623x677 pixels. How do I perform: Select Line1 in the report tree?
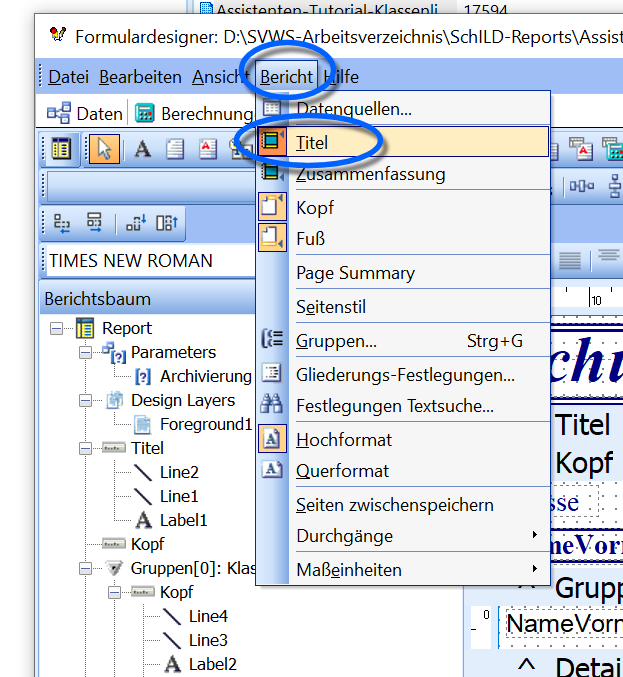(179, 497)
